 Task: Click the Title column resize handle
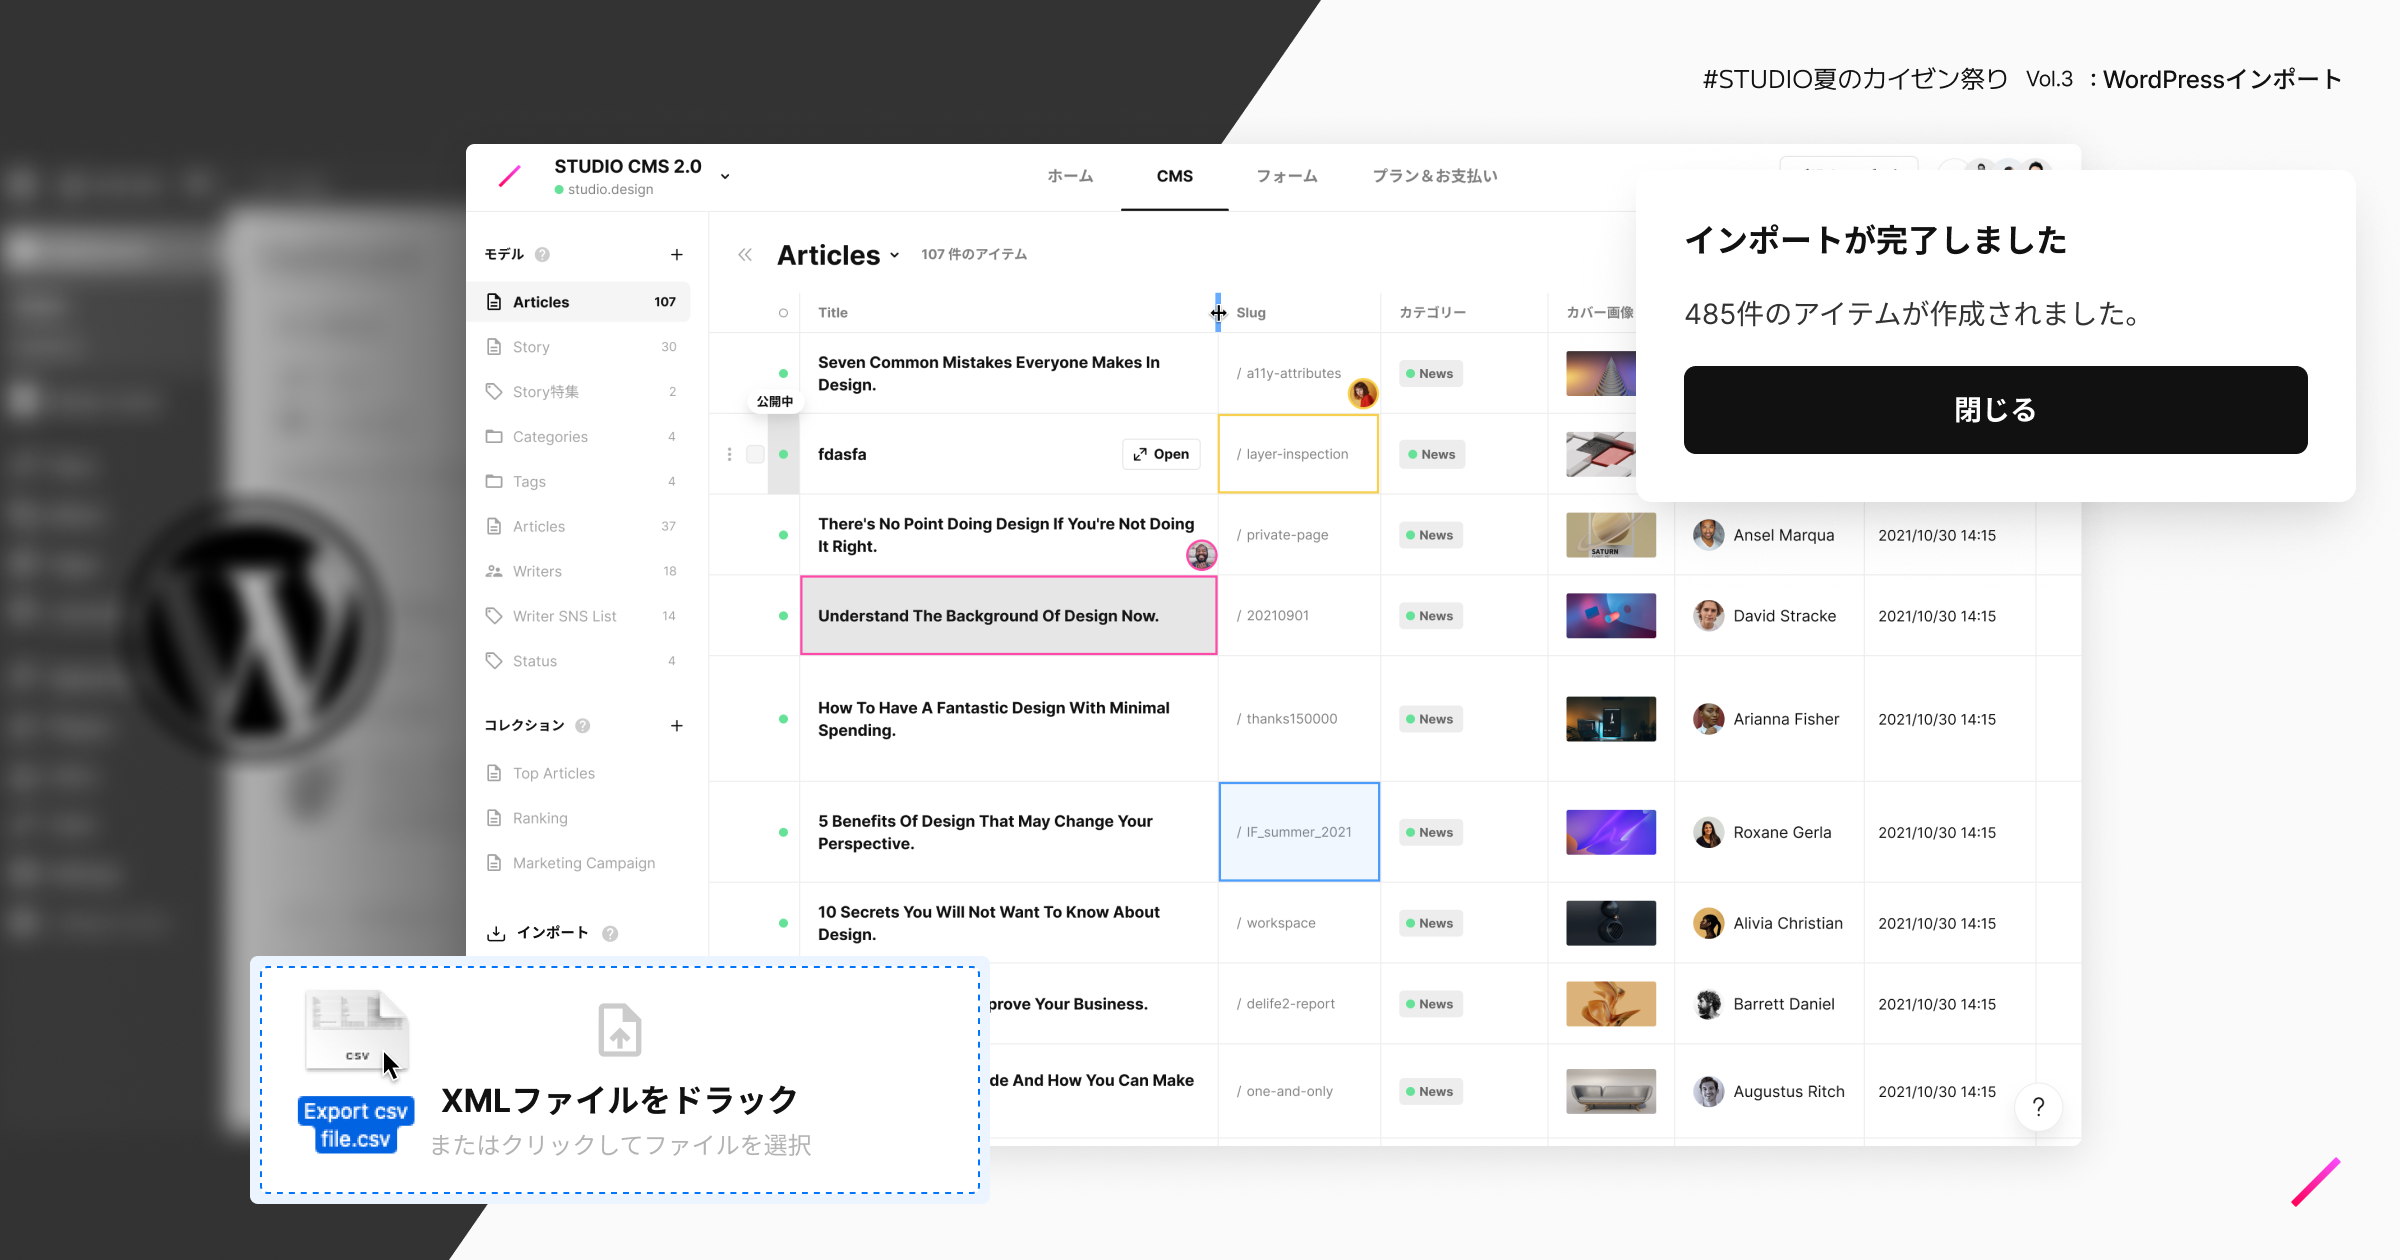[1218, 313]
